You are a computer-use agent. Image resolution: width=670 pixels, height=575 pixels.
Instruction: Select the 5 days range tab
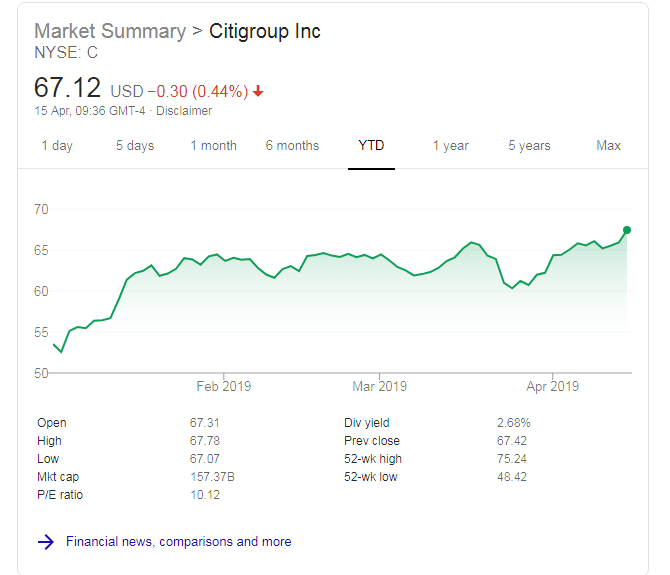[x=135, y=146]
